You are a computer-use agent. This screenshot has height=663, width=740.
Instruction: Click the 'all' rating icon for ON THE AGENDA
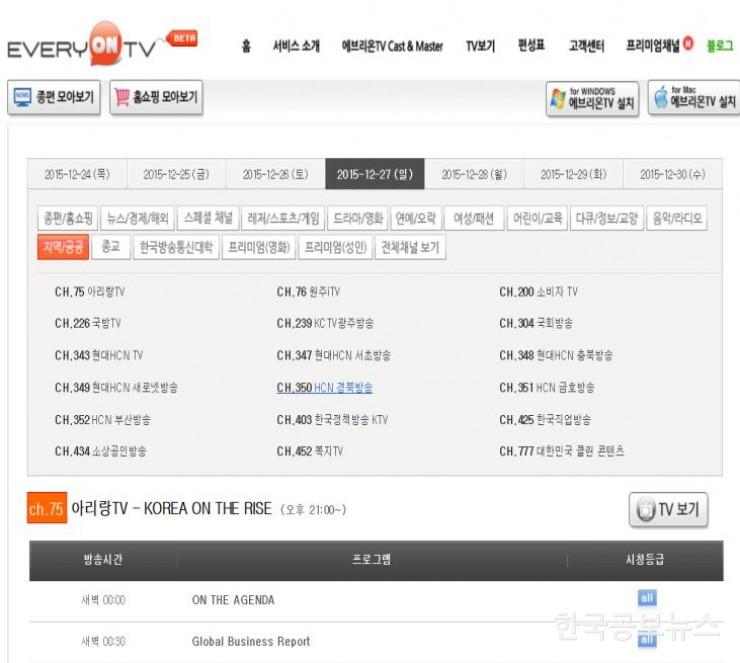[x=647, y=598]
